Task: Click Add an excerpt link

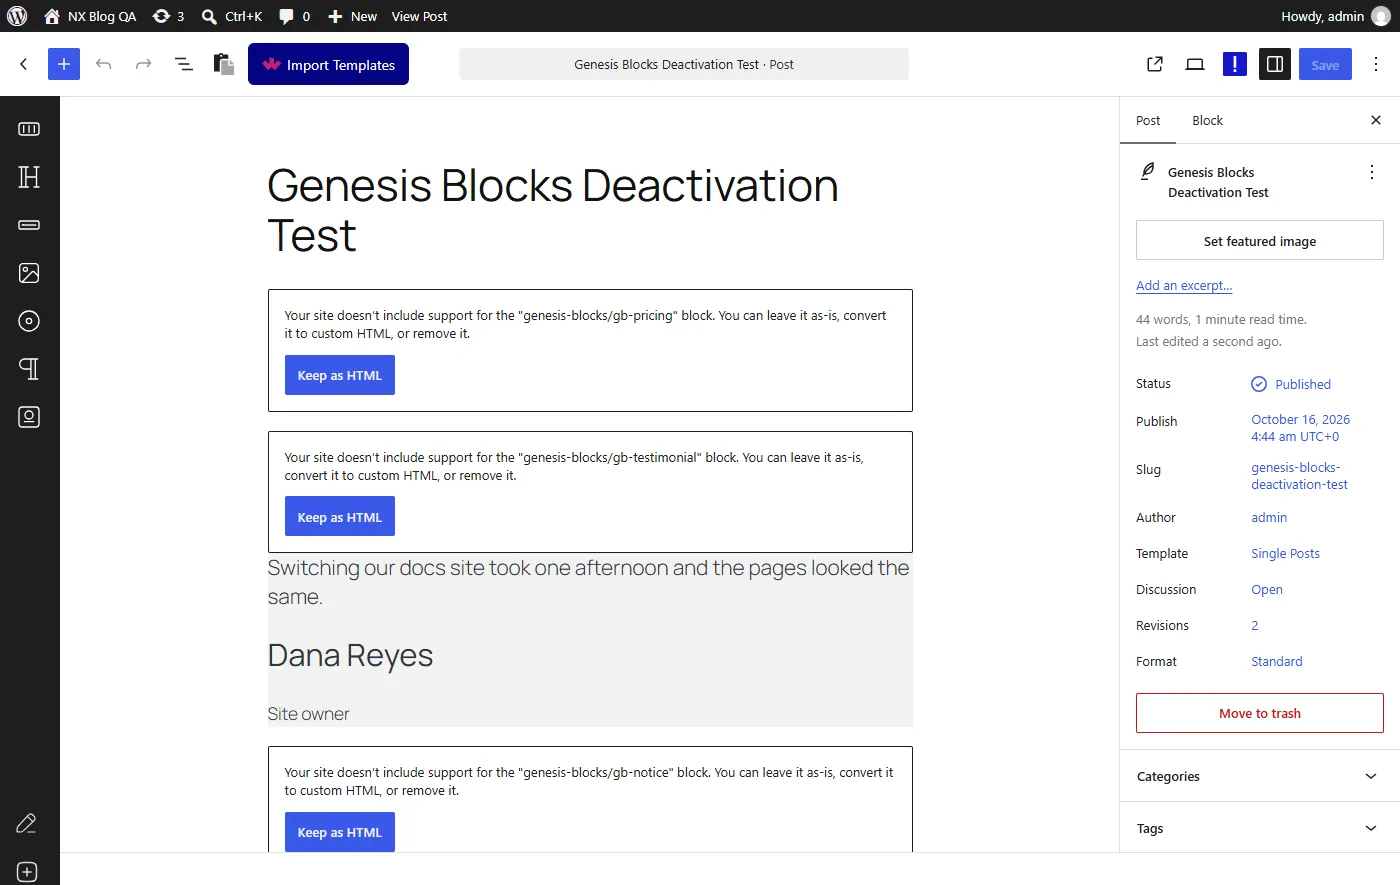Action: point(1184,285)
